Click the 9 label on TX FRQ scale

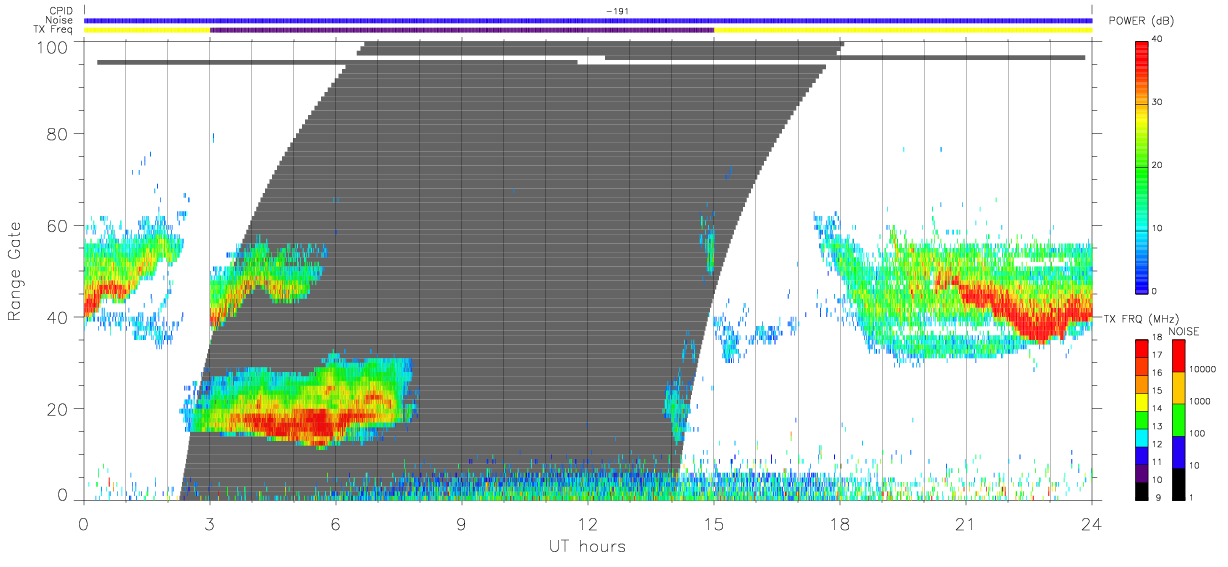(x=1156, y=497)
